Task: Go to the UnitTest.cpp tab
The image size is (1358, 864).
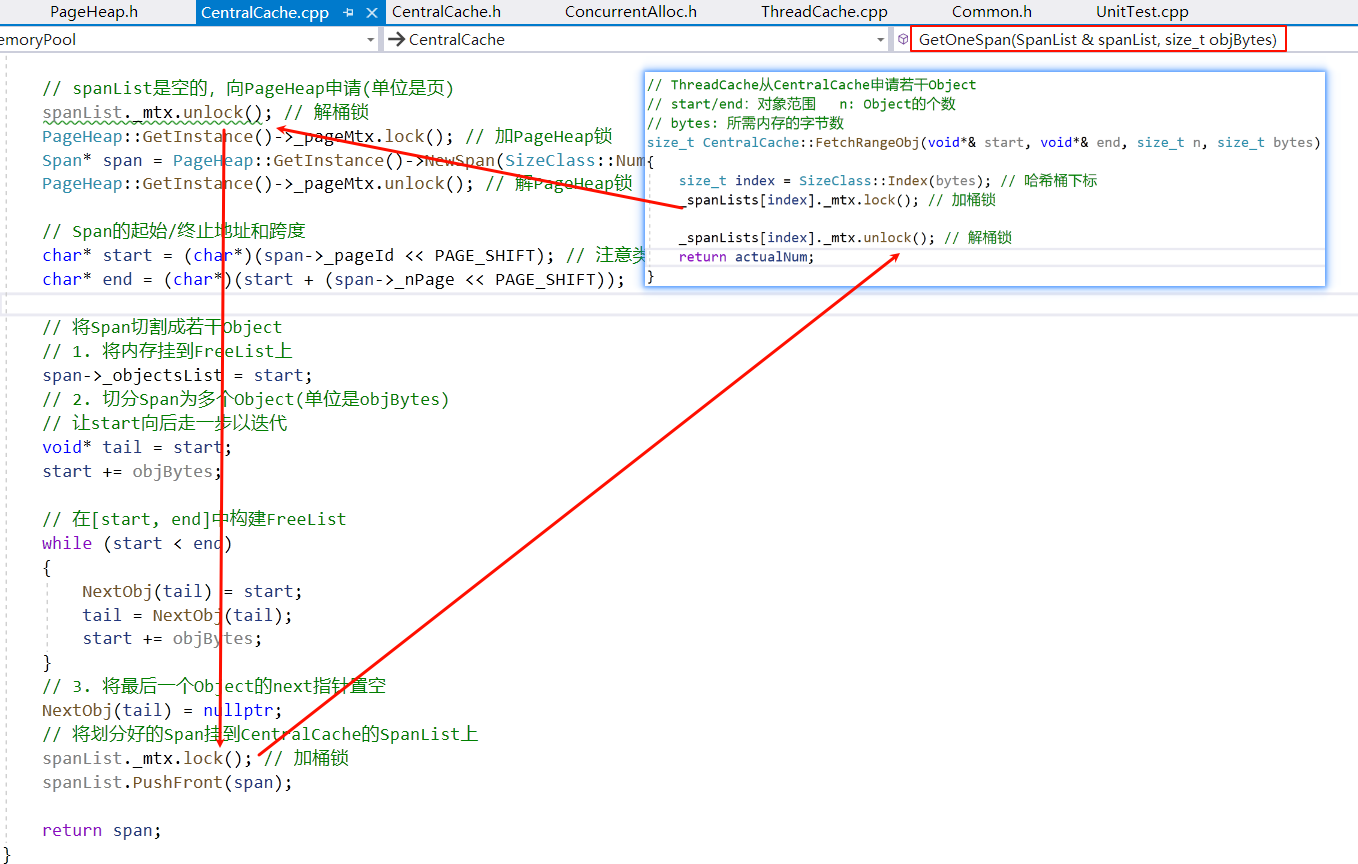Action: 1142,12
